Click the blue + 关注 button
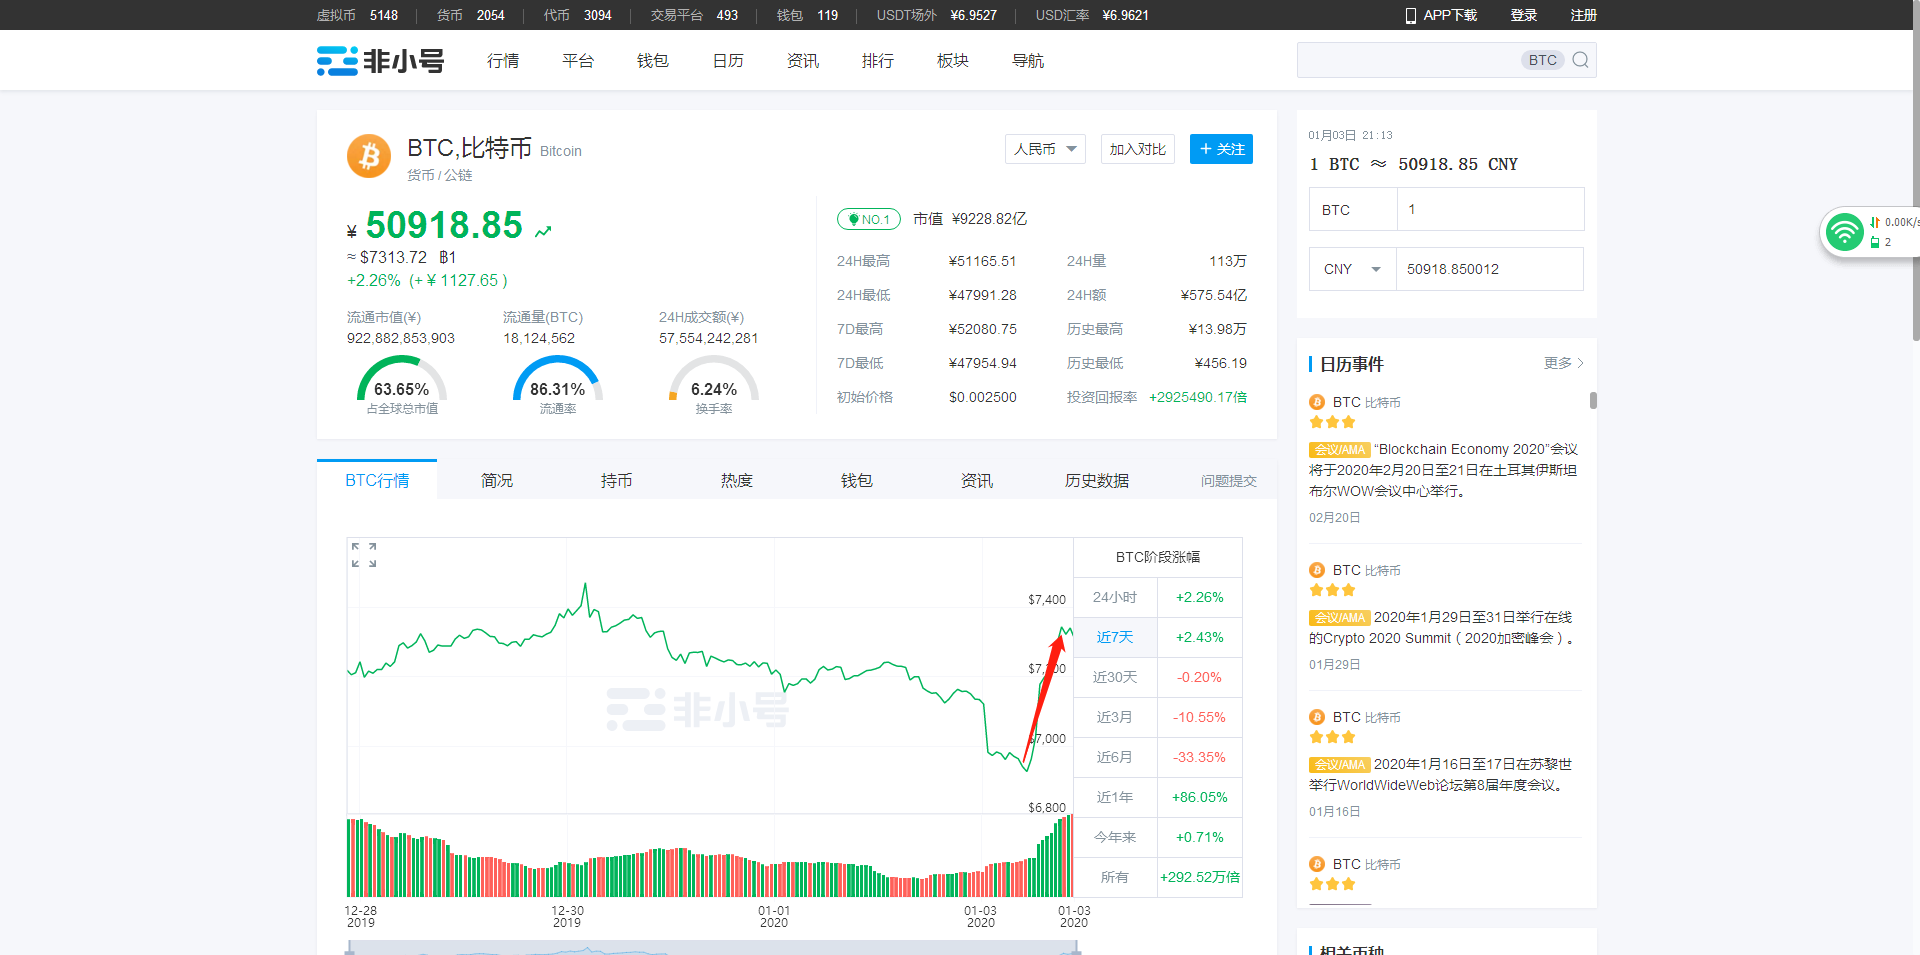Screen dimensions: 1920x955 tap(1221, 149)
